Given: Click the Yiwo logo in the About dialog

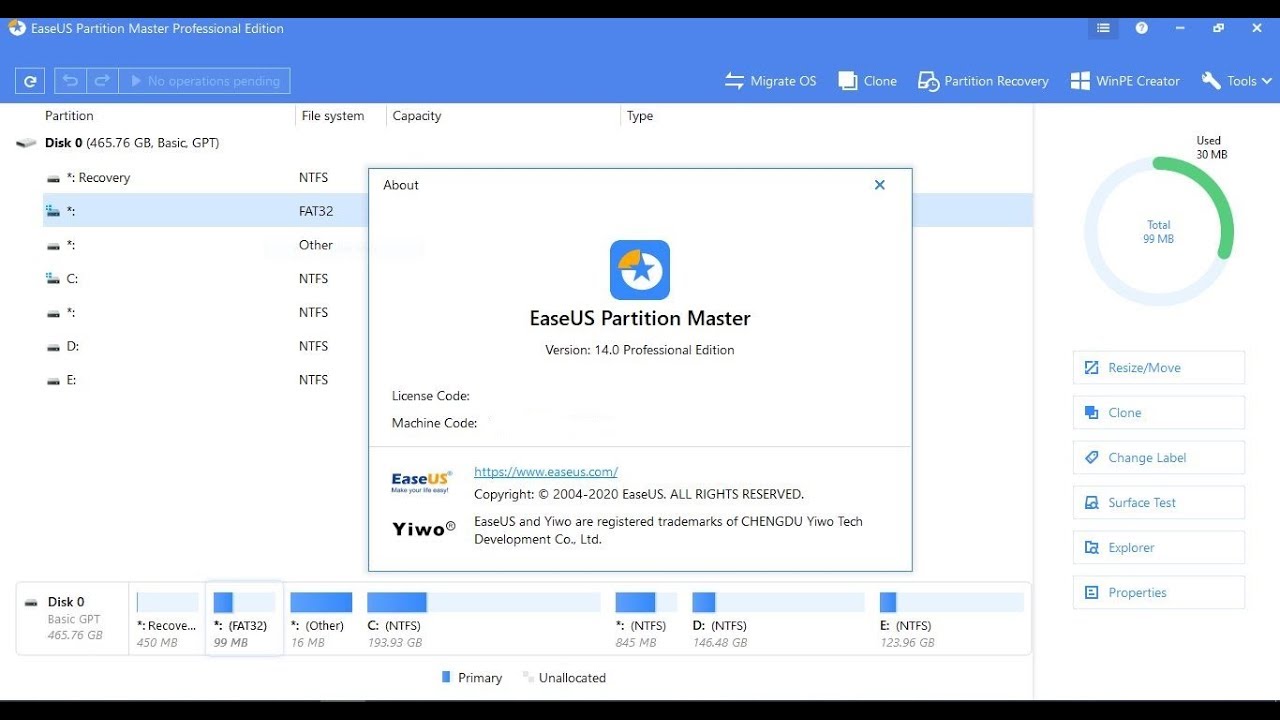Looking at the screenshot, I should [424, 528].
